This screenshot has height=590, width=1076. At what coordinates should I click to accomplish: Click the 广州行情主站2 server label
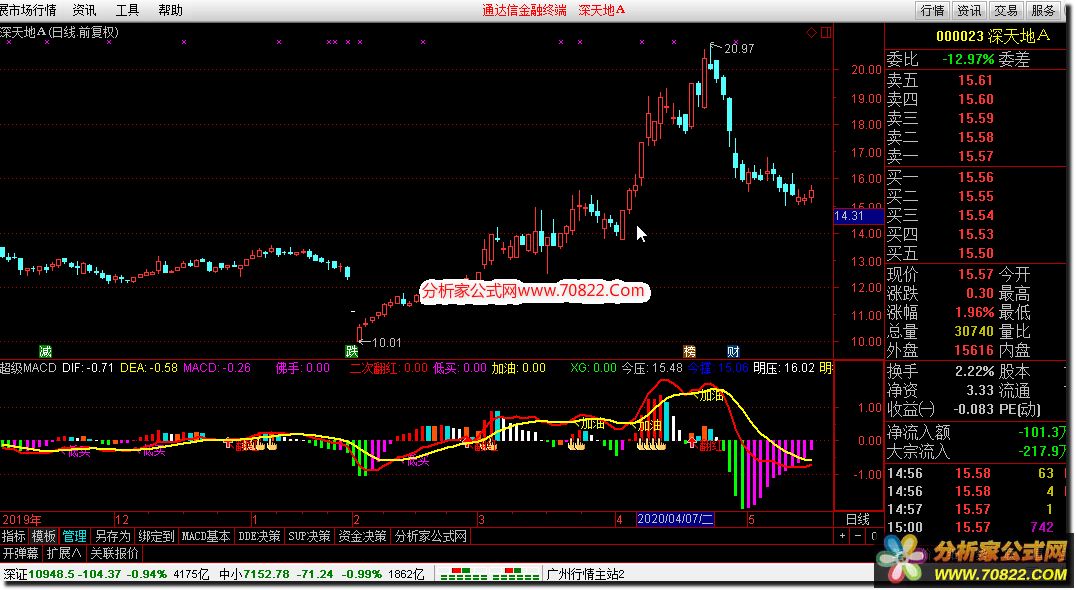[585, 574]
